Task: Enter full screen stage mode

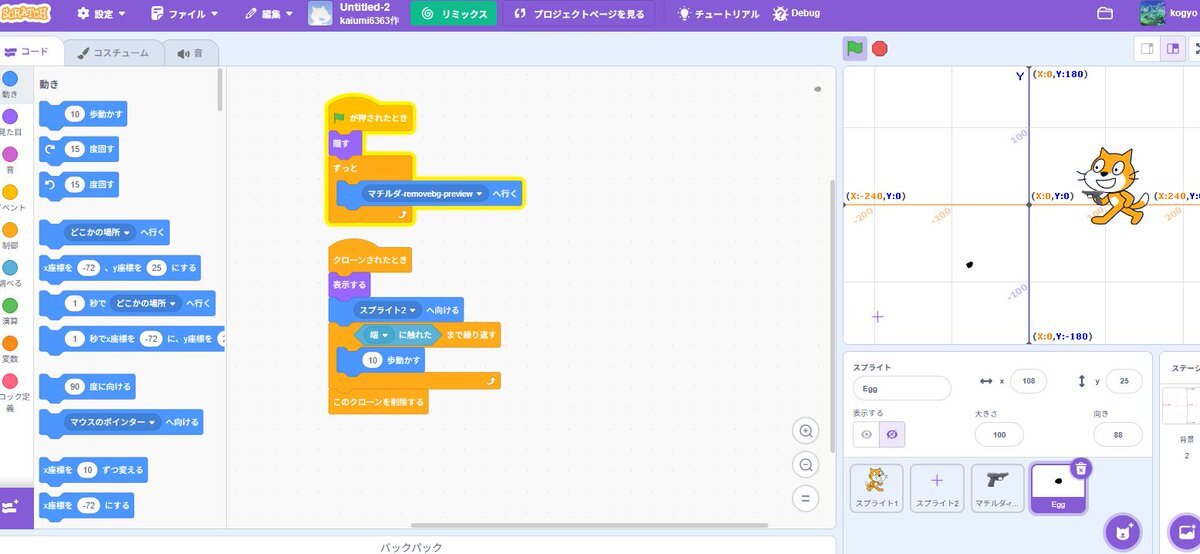Action: pyautogui.click(x=1196, y=48)
